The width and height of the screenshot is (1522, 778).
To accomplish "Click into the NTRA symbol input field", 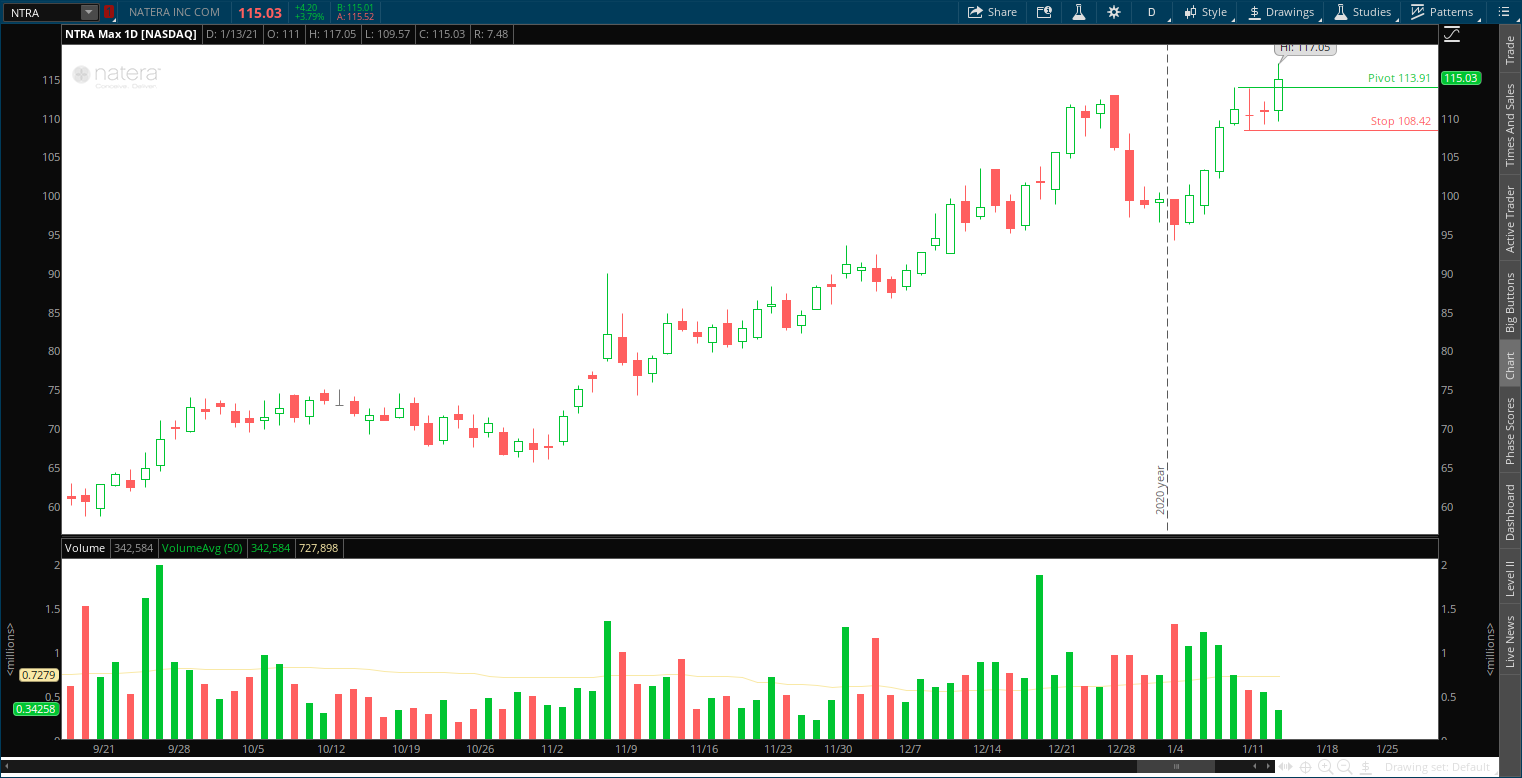I will (x=42, y=12).
